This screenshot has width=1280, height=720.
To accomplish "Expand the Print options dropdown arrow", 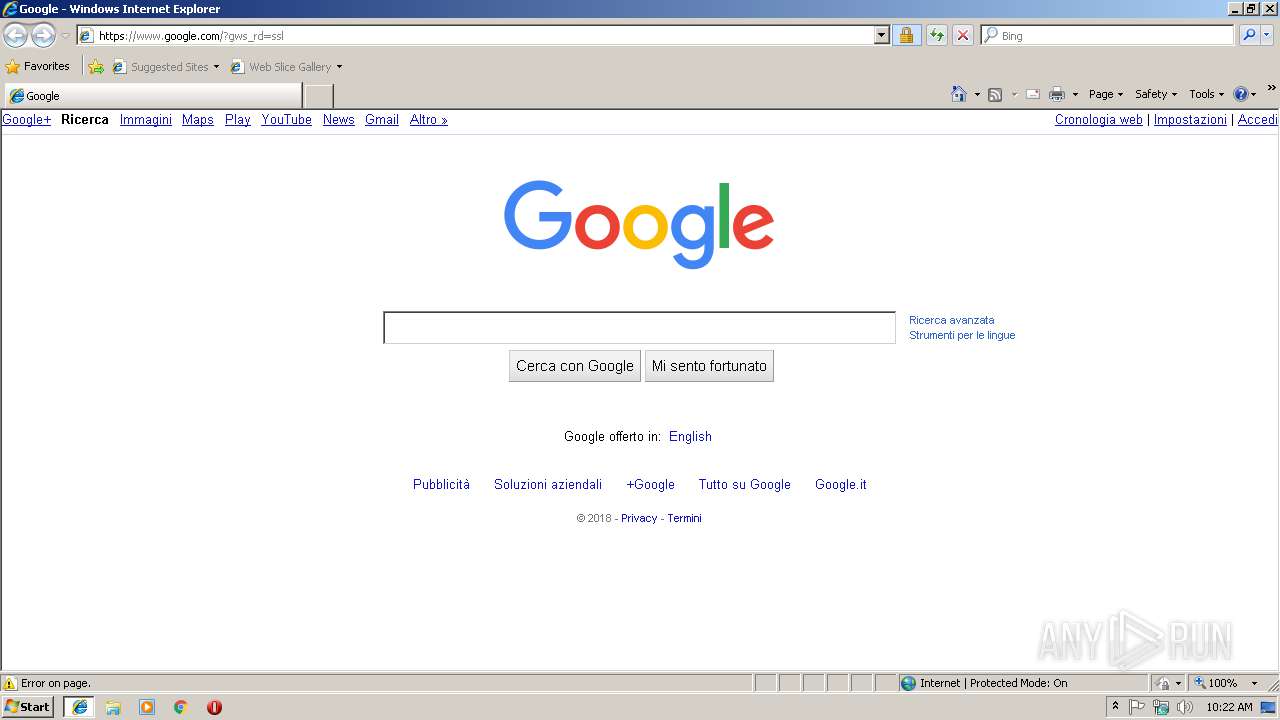I will pyautogui.click(x=1075, y=95).
